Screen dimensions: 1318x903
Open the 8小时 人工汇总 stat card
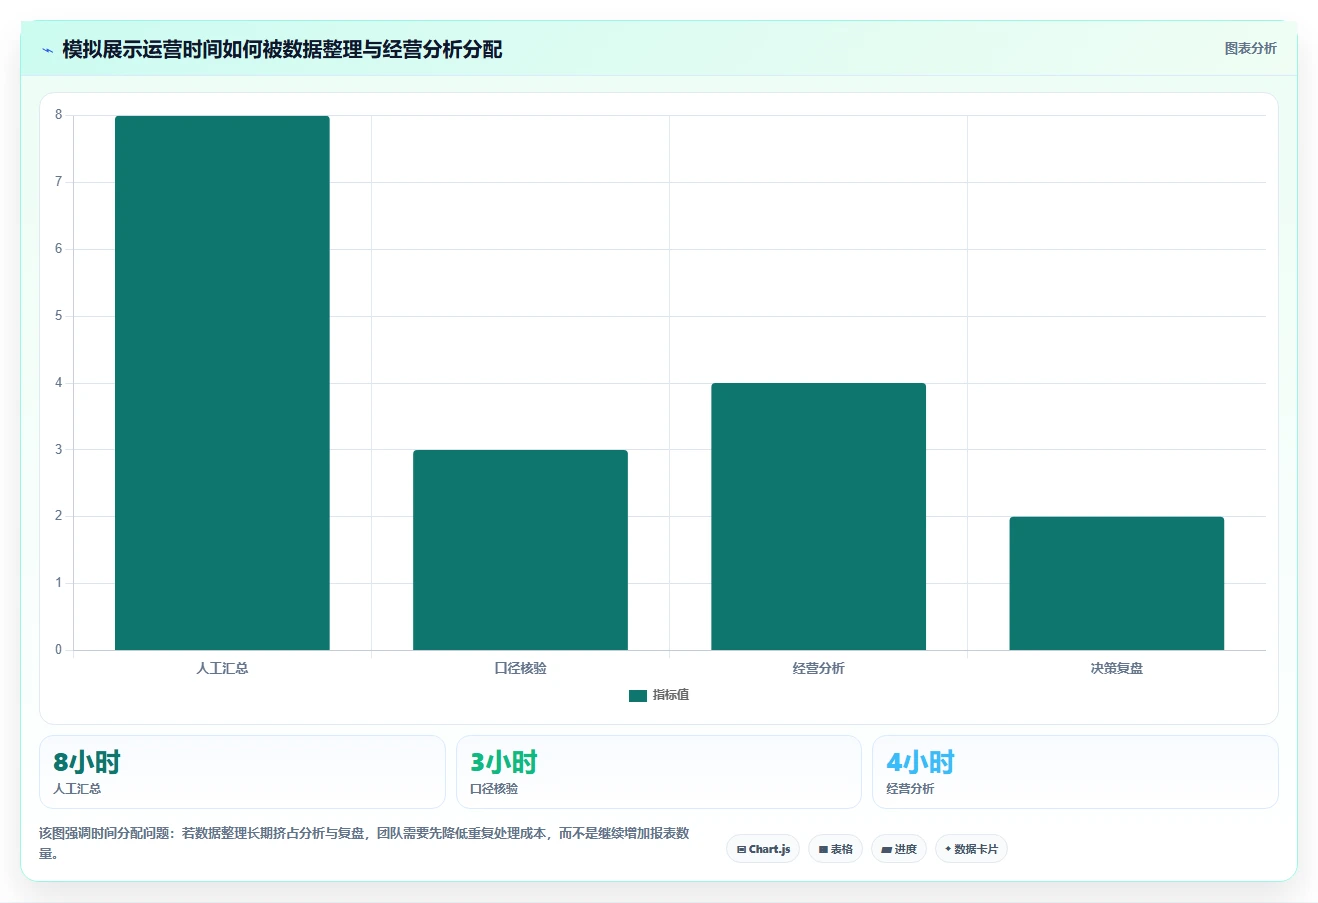coord(242,772)
